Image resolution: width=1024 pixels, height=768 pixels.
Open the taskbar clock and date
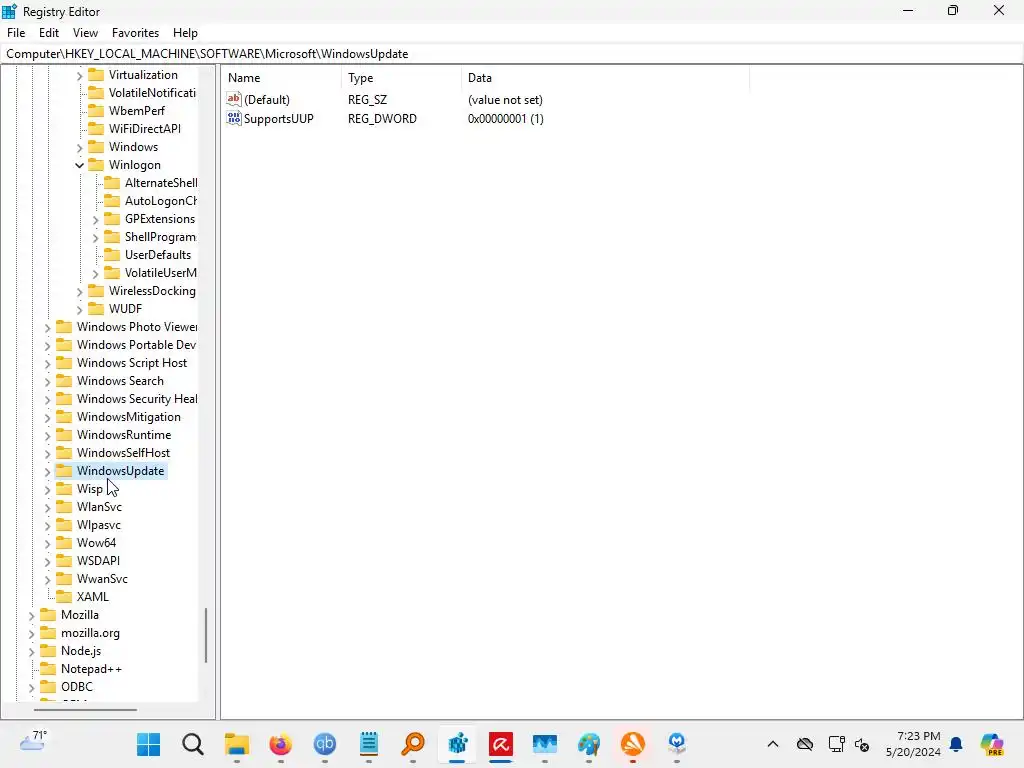click(x=913, y=744)
